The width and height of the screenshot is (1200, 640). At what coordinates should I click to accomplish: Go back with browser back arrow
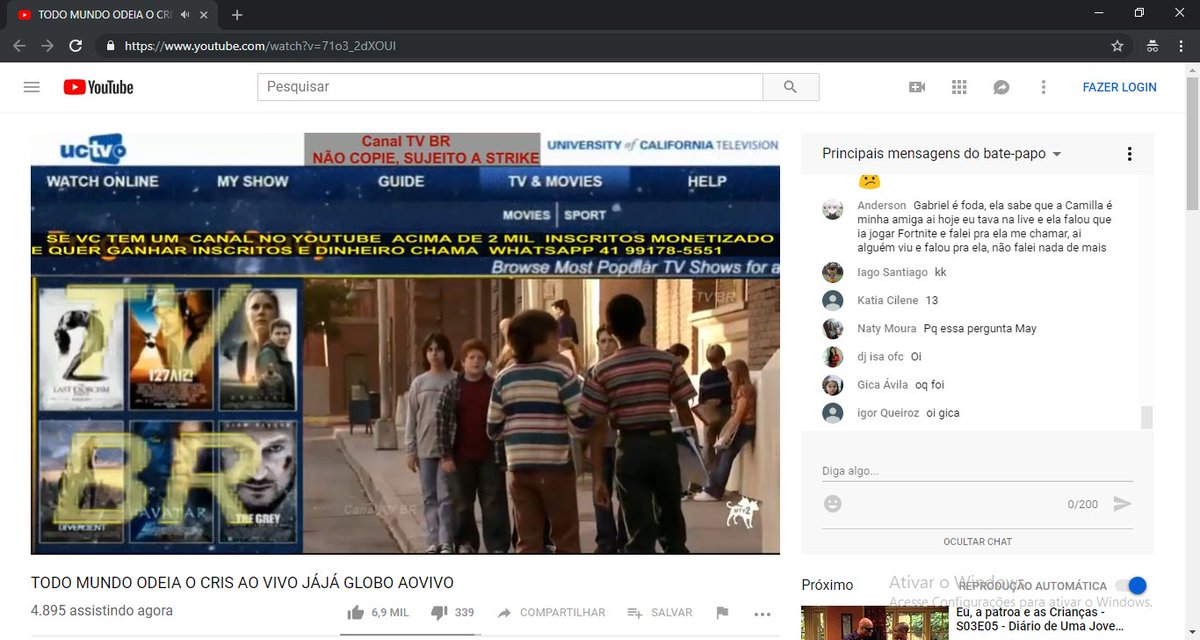pyautogui.click(x=19, y=46)
